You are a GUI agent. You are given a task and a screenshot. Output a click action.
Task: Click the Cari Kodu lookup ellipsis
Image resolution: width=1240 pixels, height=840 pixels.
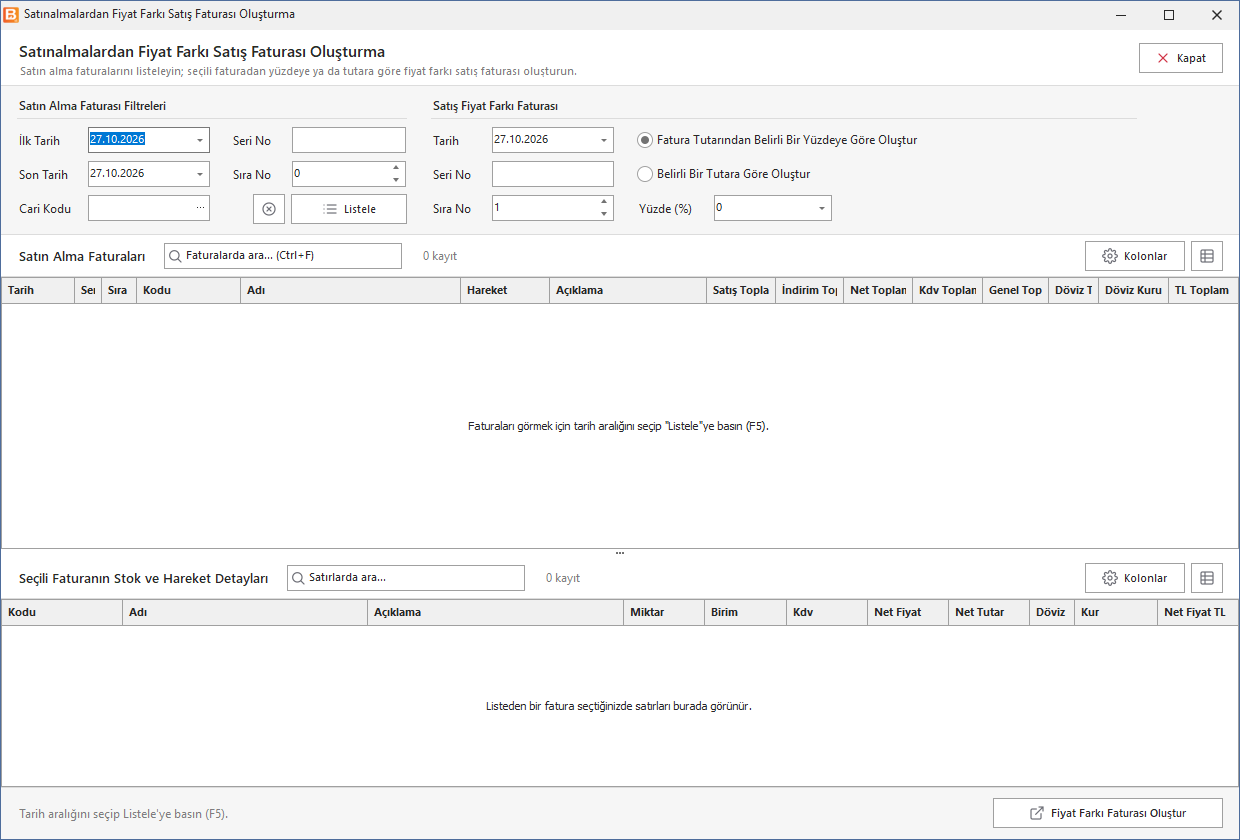point(200,207)
